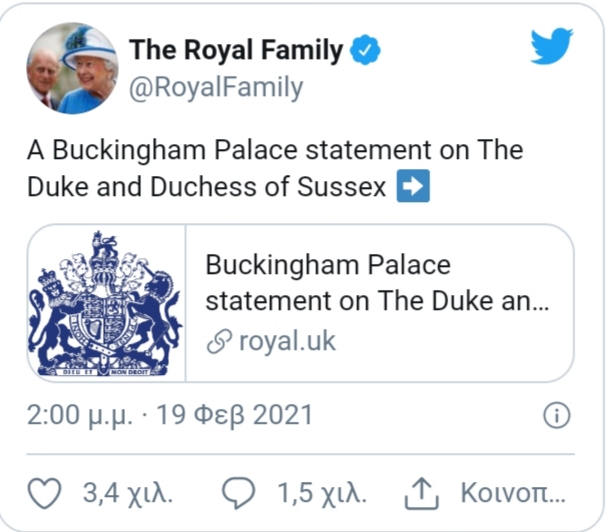This screenshot has height=532, width=606.
Task: Click the blue right-arrow emoji in the tweet
Action: coord(414,188)
